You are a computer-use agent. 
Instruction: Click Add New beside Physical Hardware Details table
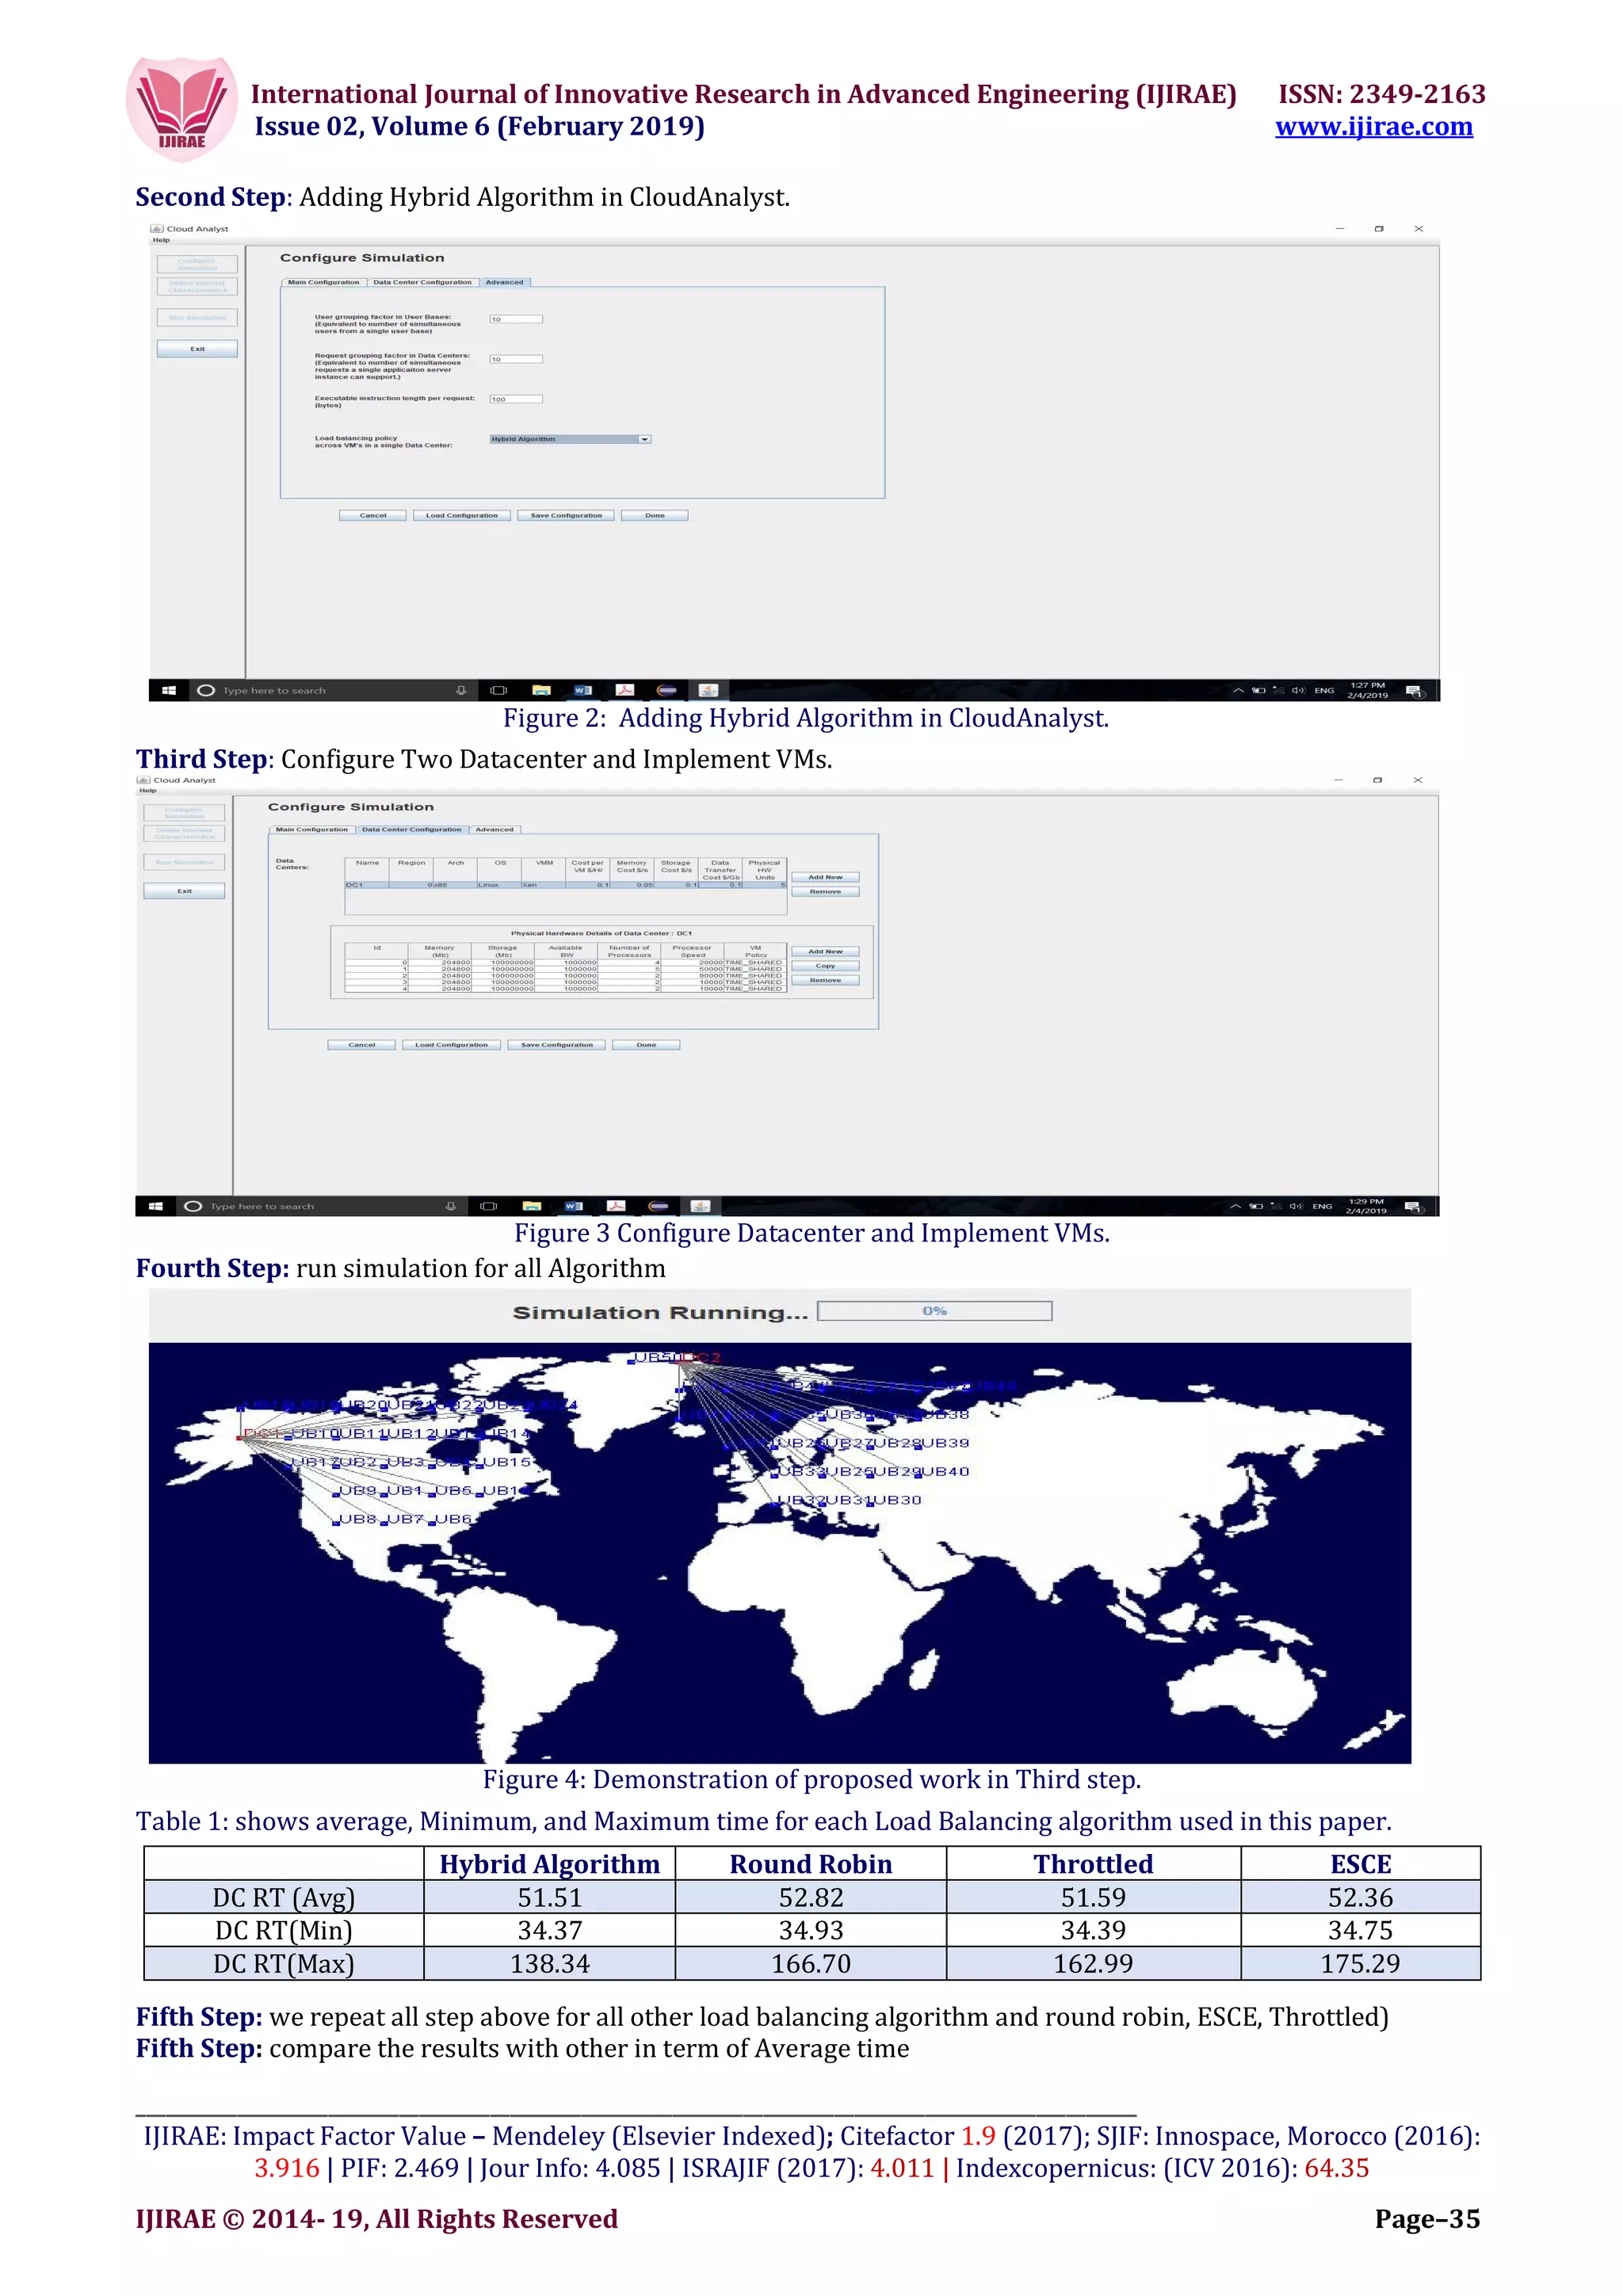pyautogui.click(x=825, y=952)
